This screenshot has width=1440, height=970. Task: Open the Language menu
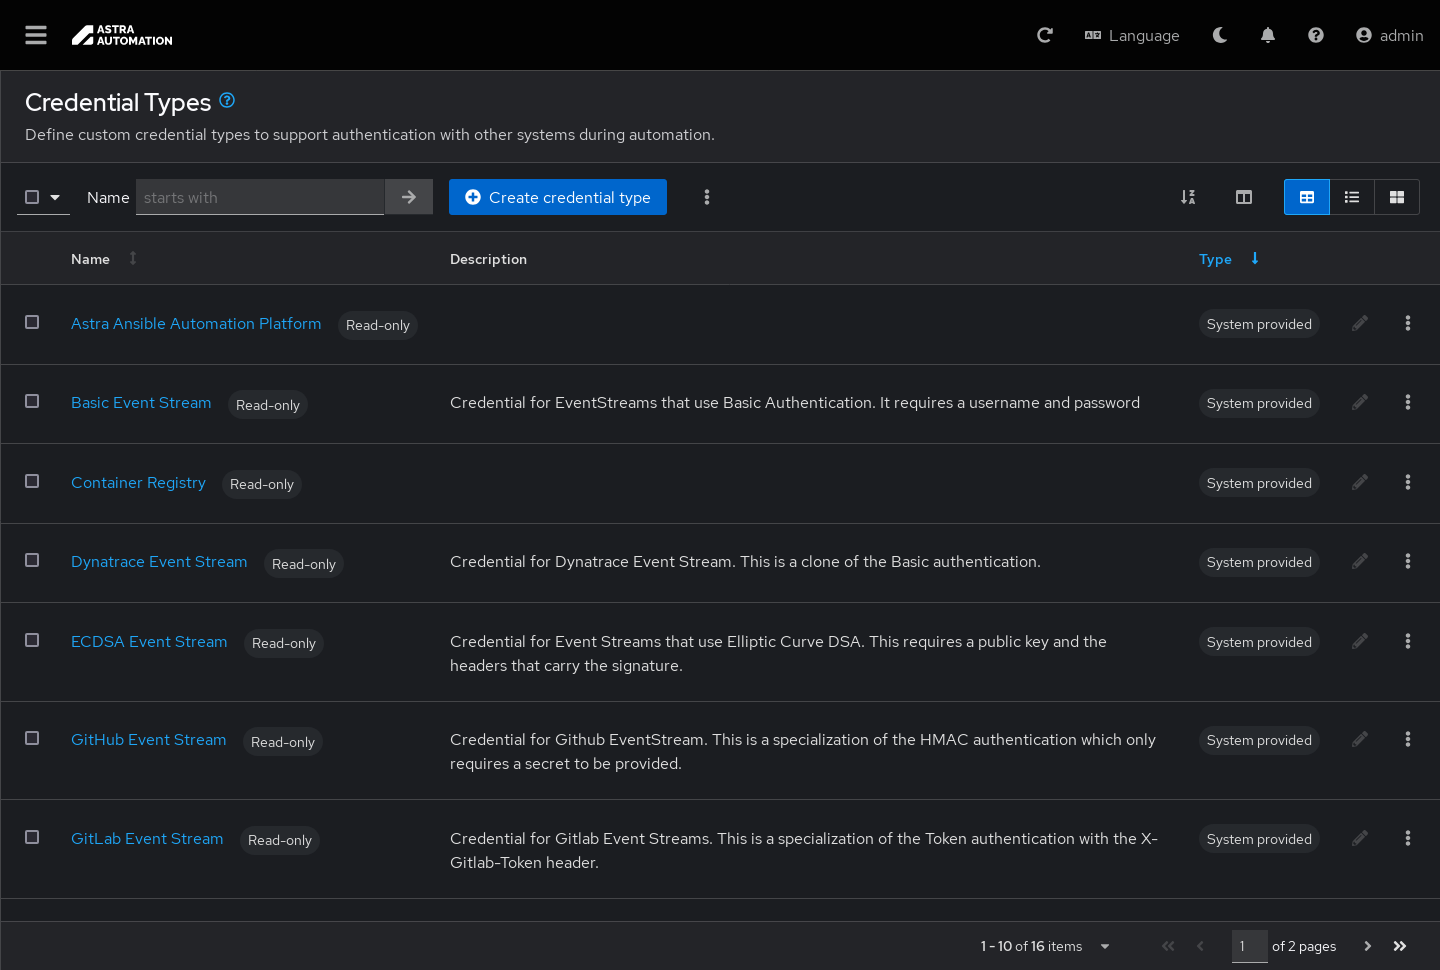pos(1132,35)
